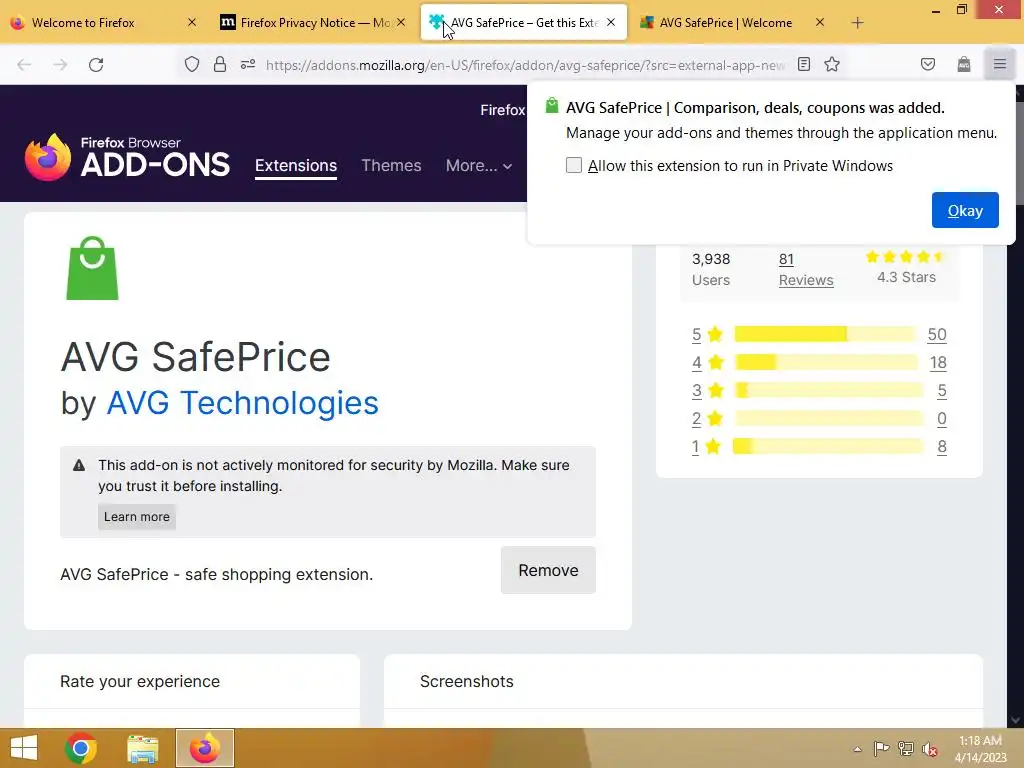Open the Themes section

pos(391,165)
